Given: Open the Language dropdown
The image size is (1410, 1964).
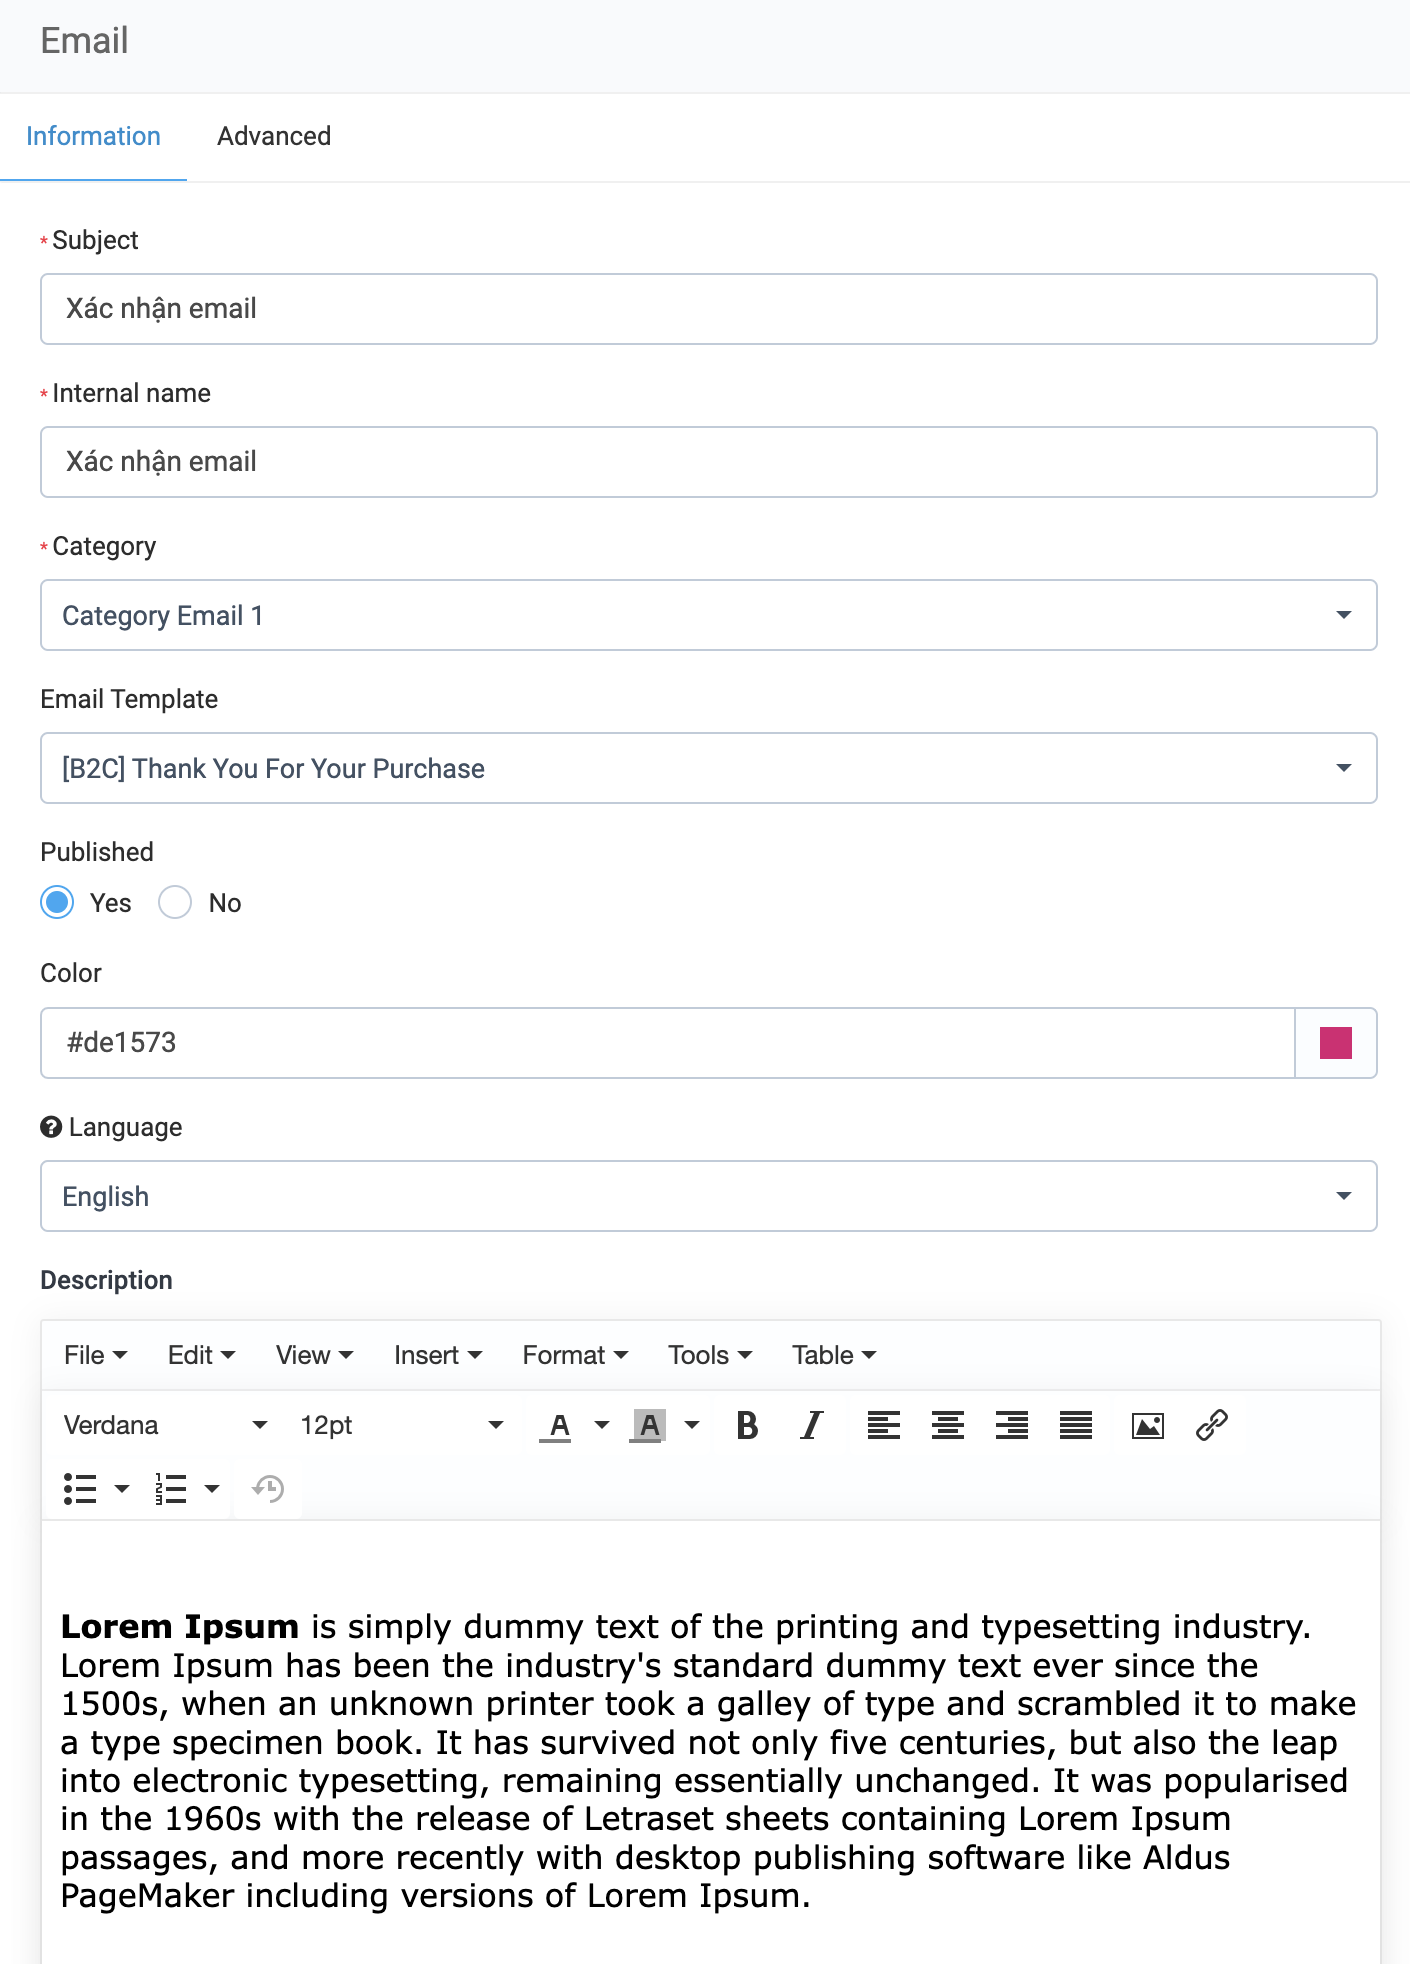Looking at the screenshot, I should 708,1196.
